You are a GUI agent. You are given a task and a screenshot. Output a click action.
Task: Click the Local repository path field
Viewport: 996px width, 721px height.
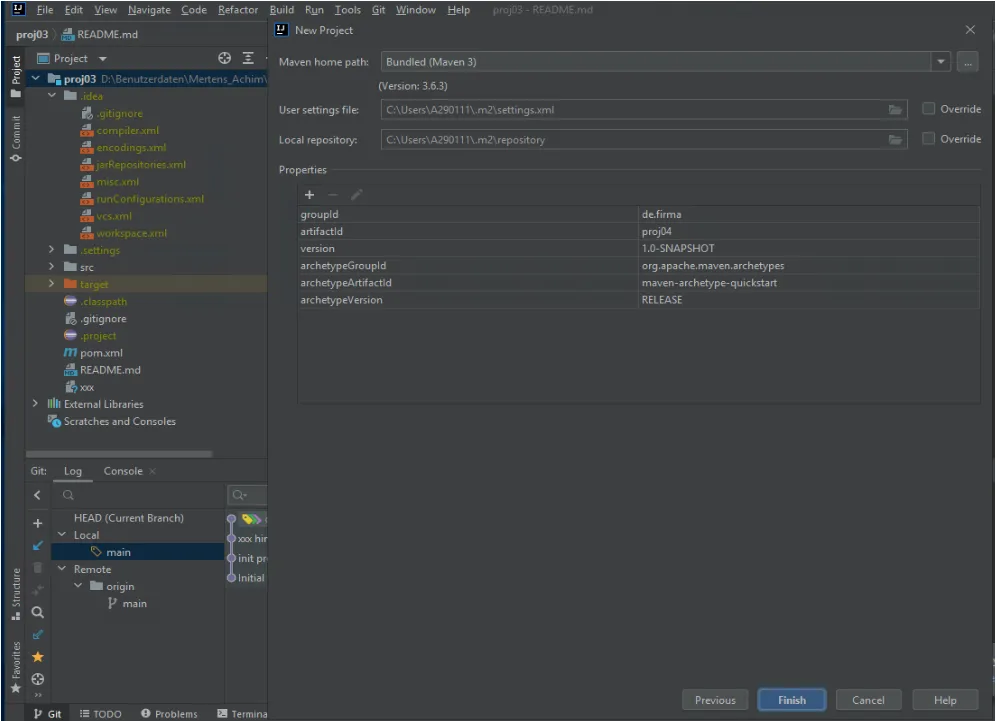pos(643,140)
